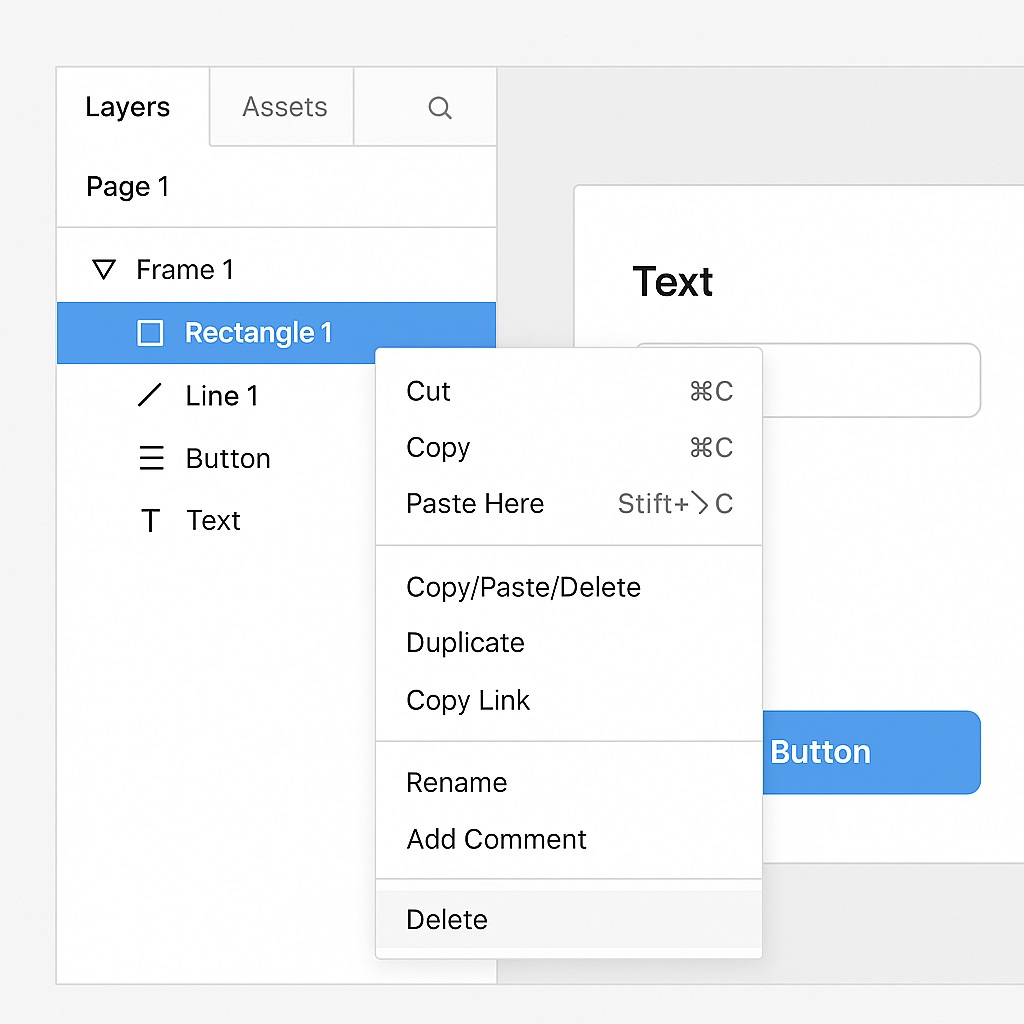Choose Copy from the context menu

[x=438, y=447]
